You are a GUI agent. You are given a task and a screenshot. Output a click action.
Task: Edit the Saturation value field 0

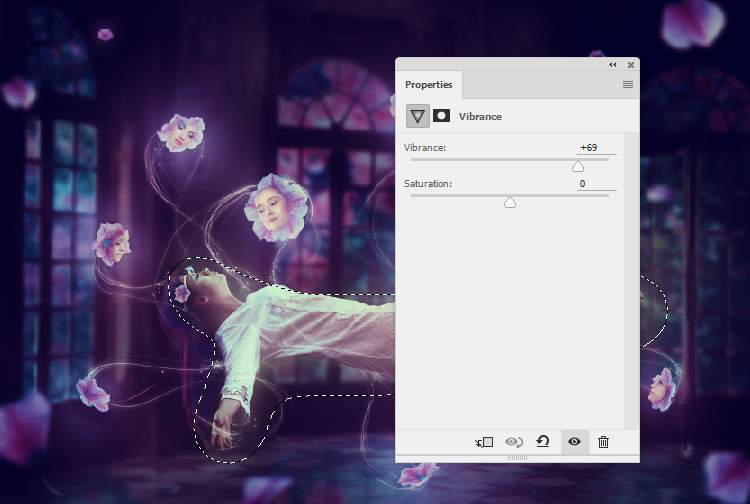pos(596,184)
